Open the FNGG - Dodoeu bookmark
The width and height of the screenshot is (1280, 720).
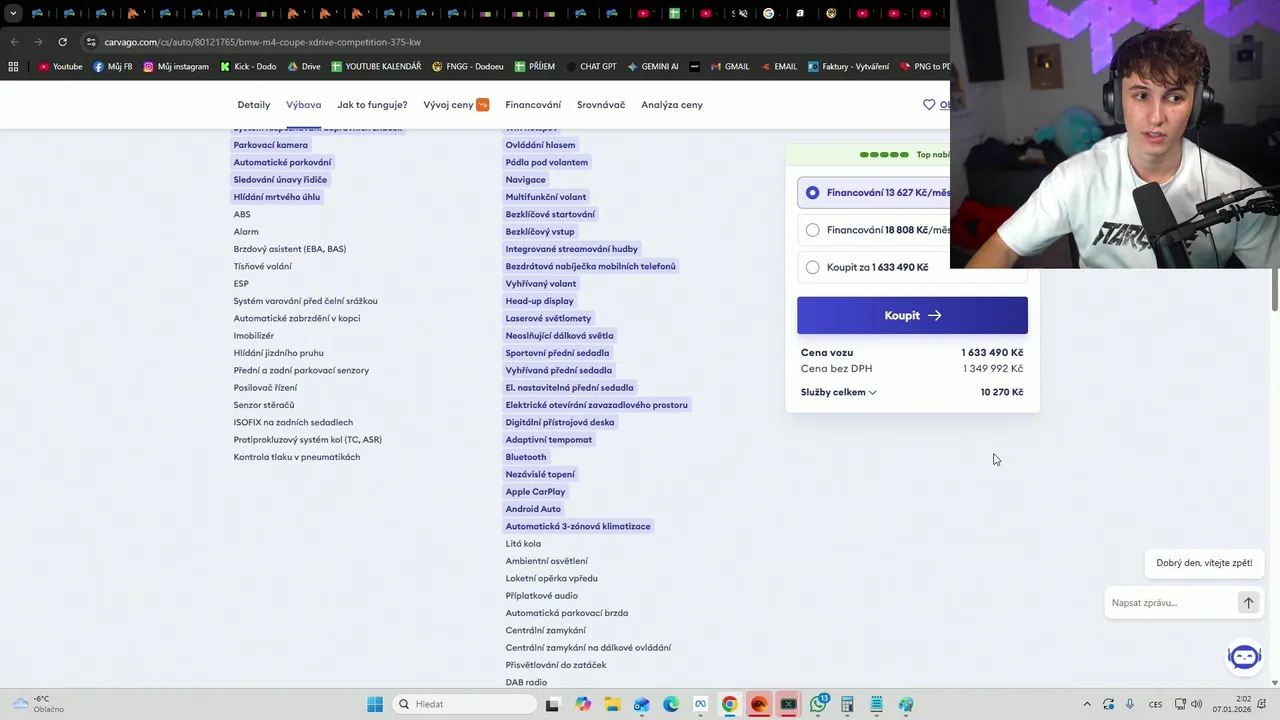(x=468, y=67)
